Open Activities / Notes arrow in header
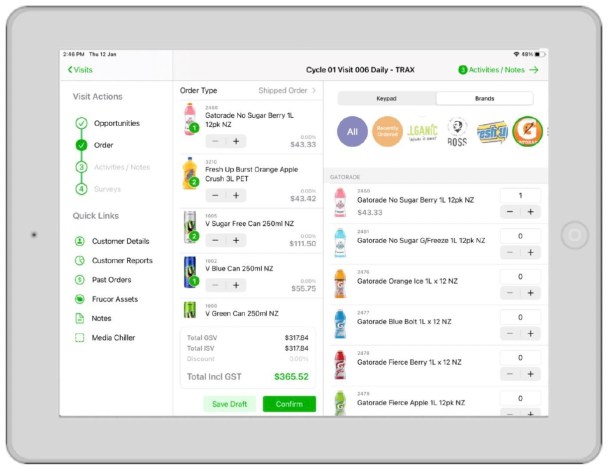This screenshot has height=469, width=608. (534, 70)
